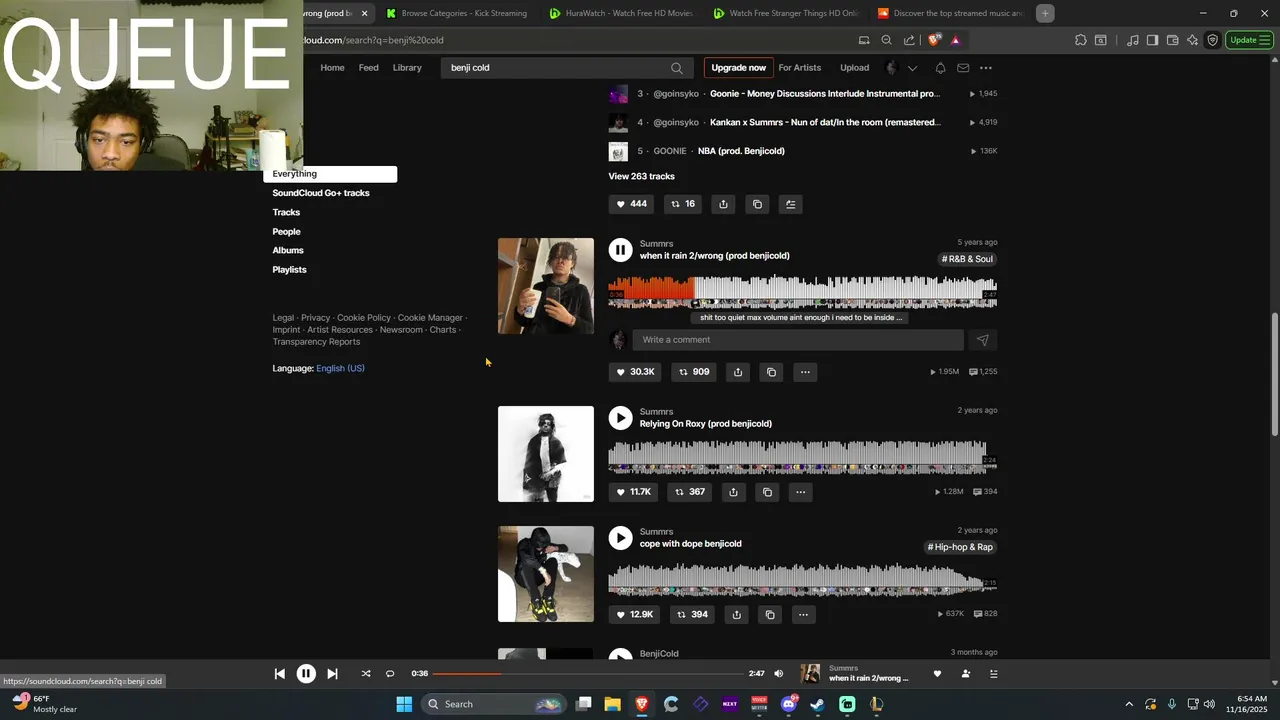Mute volume in player bar
Viewport: 1280px width, 720px height.
tap(779, 674)
